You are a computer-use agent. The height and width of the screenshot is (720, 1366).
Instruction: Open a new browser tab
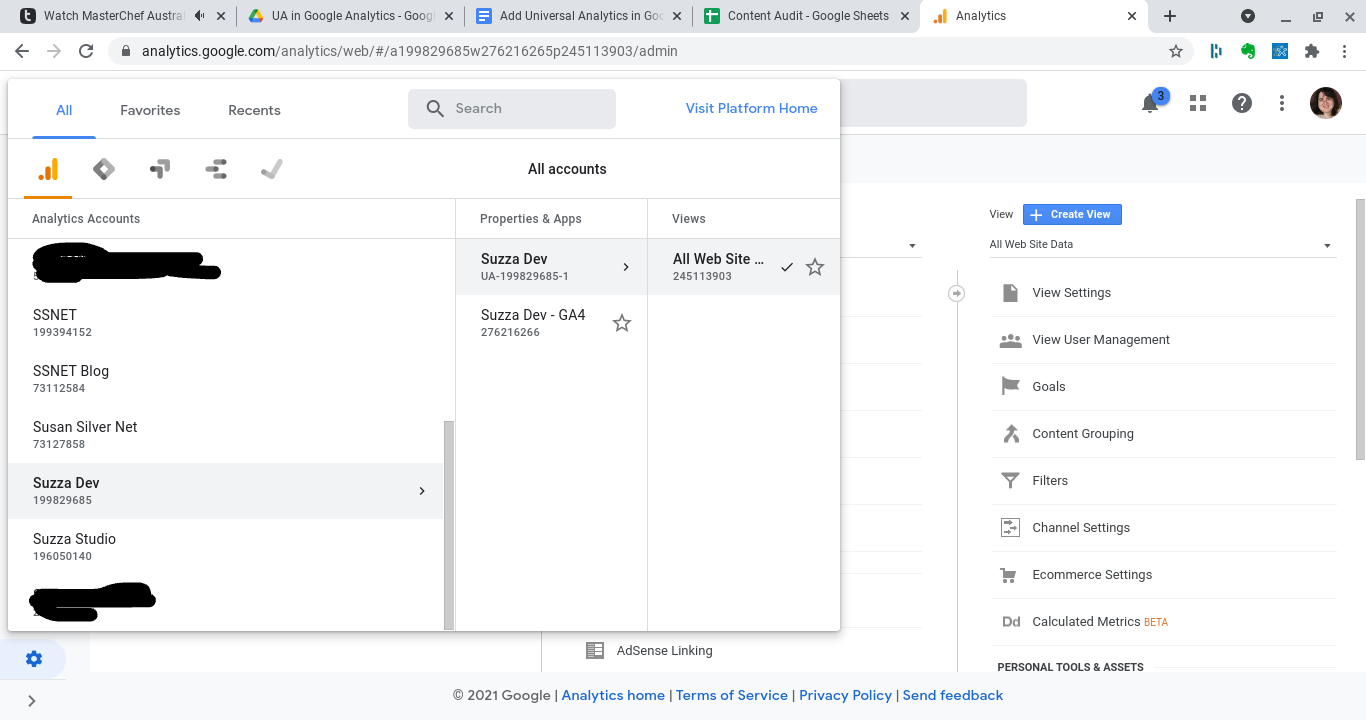pyautogui.click(x=1170, y=16)
